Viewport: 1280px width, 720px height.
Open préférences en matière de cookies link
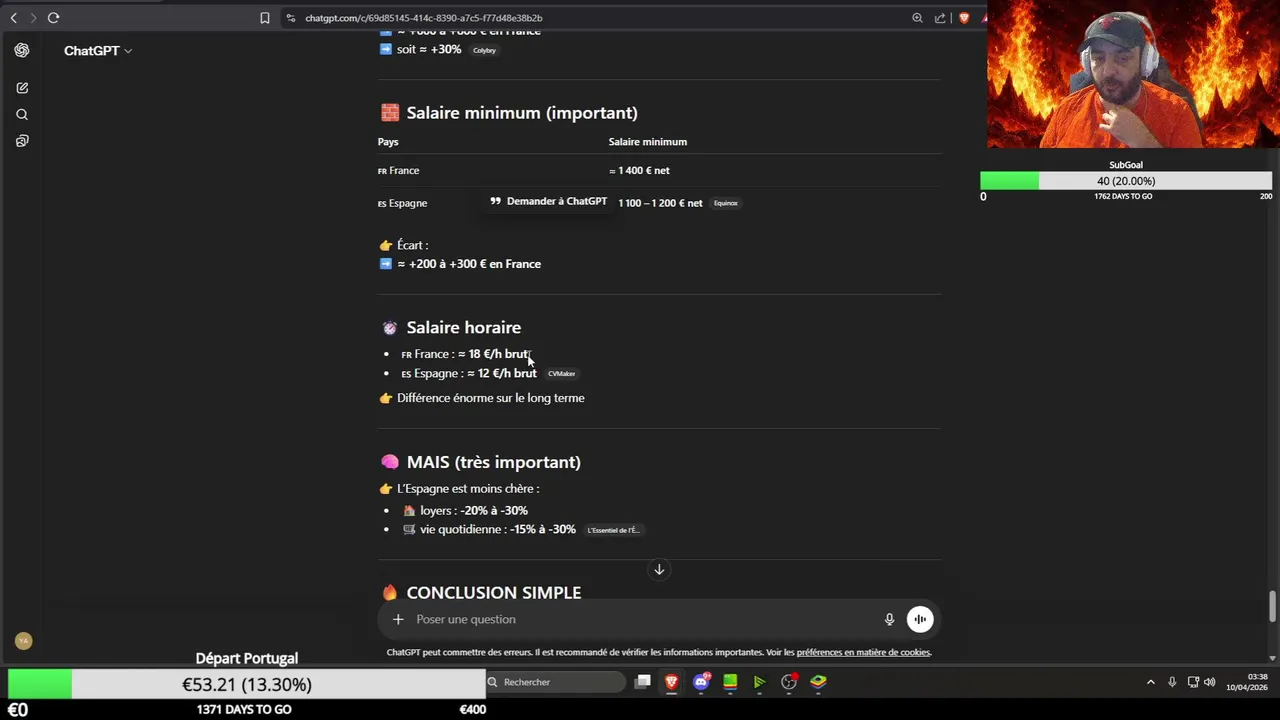(x=864, y=652)
